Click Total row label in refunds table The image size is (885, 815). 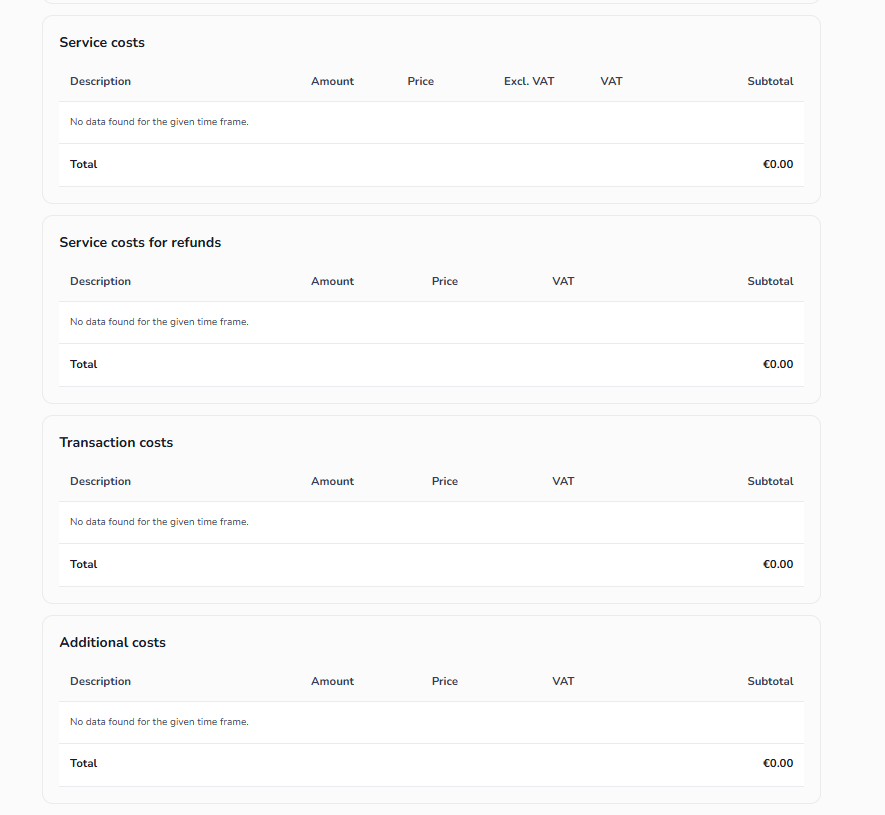click(x=84, y=365)
